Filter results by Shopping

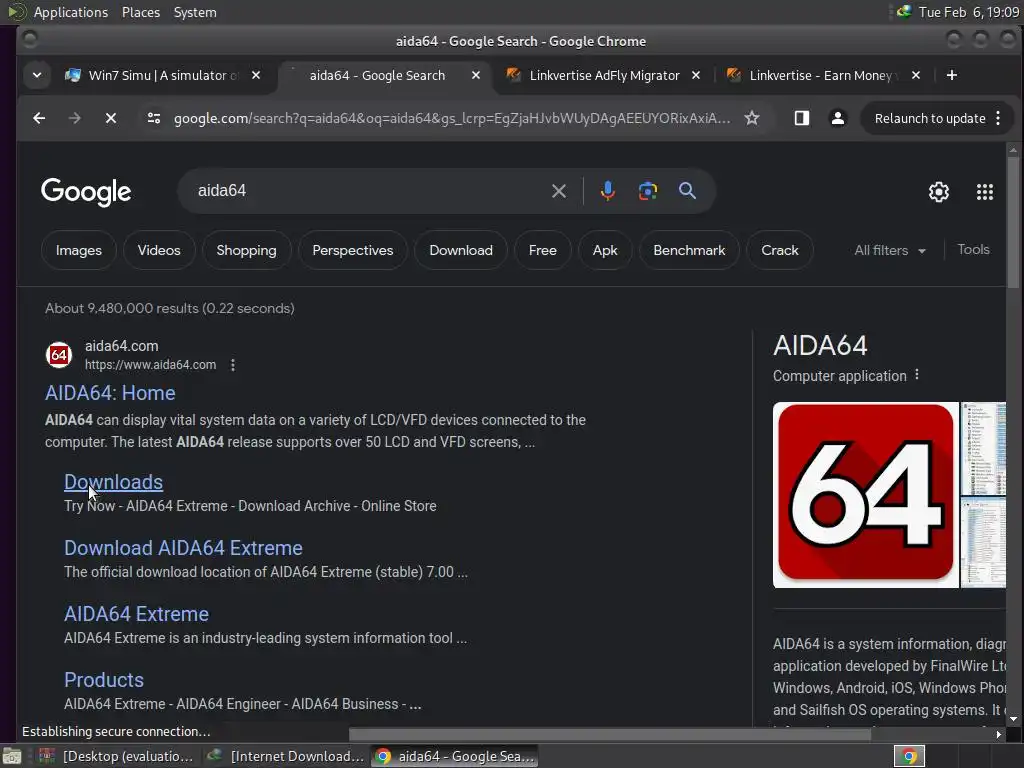click(246, 250)
